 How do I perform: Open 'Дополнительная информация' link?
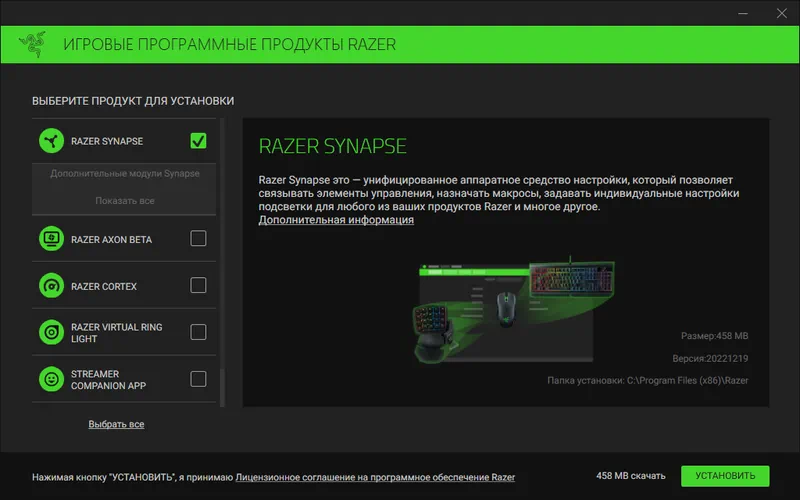click(336, 220)
